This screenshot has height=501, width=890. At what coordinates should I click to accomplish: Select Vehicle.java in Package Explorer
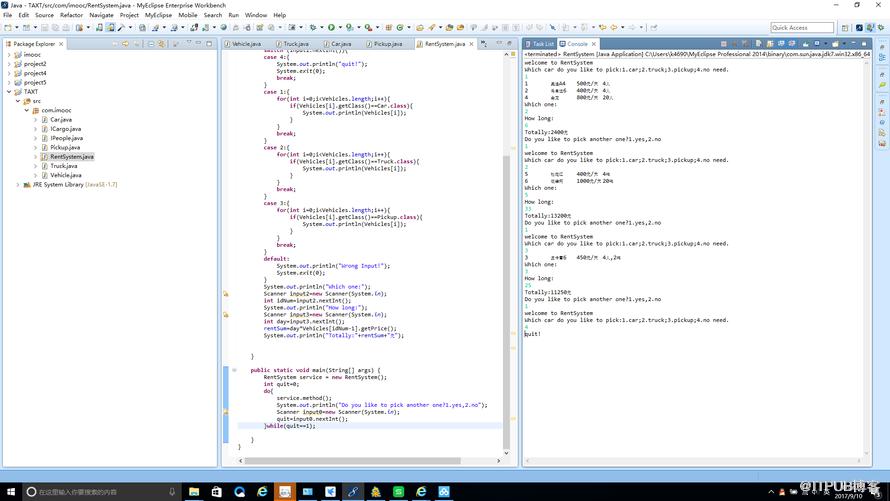pos(66,175)
